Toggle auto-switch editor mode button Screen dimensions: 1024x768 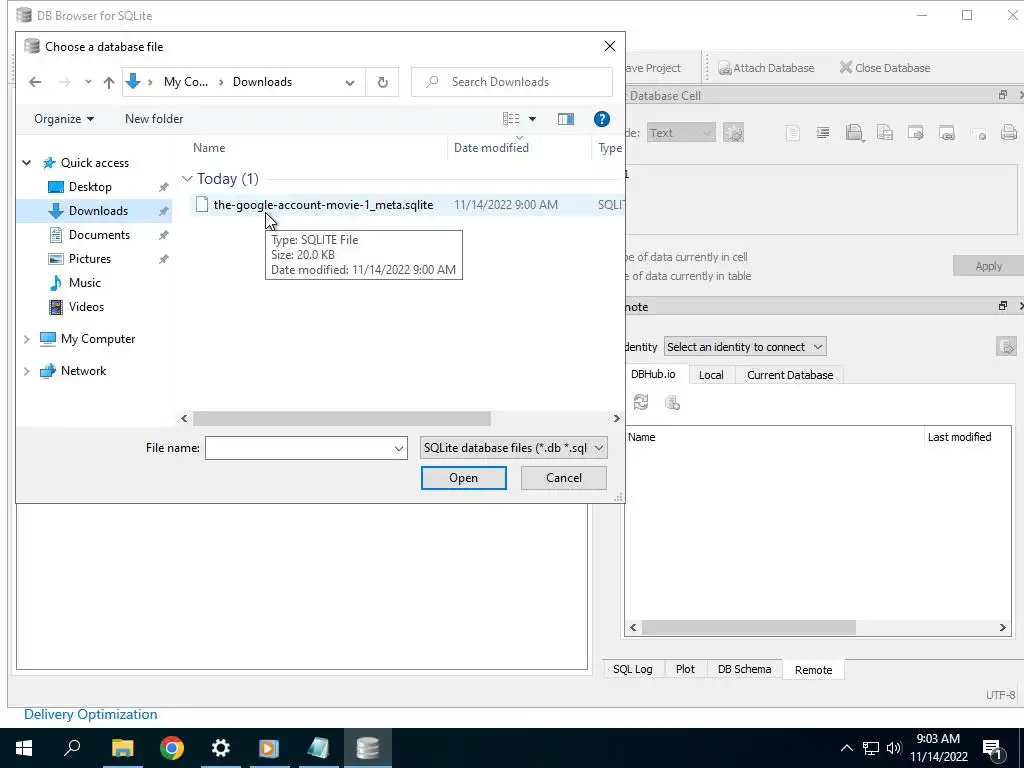point(733,133)
